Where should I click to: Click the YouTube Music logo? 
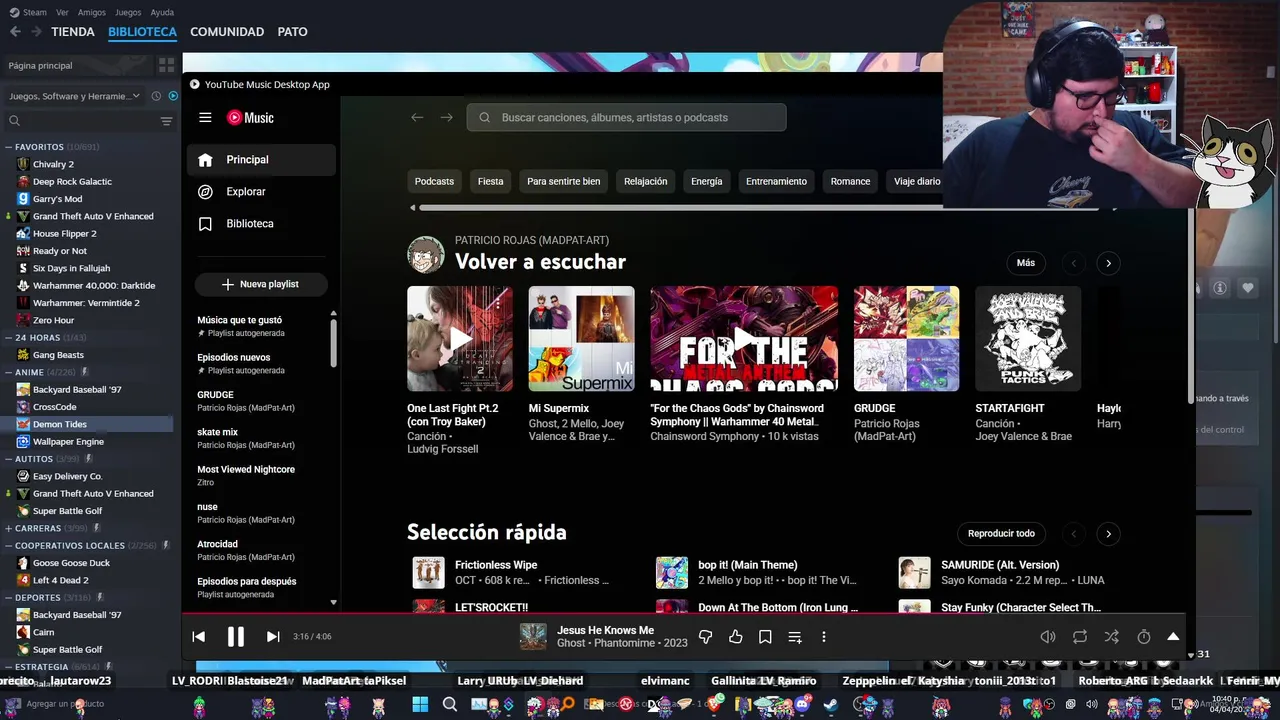(250, 117)
